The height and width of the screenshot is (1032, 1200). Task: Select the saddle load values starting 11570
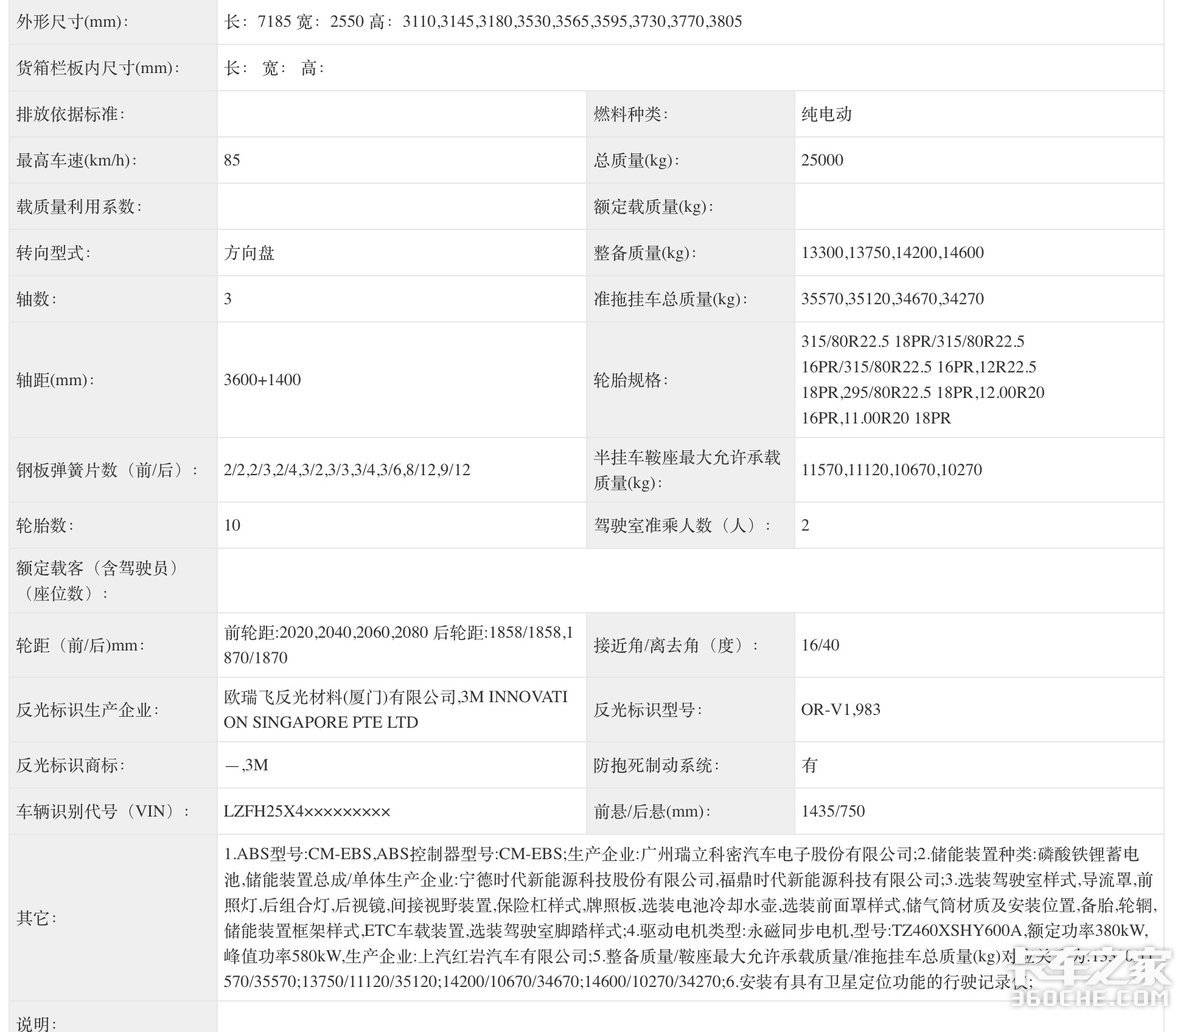(891, 469)
